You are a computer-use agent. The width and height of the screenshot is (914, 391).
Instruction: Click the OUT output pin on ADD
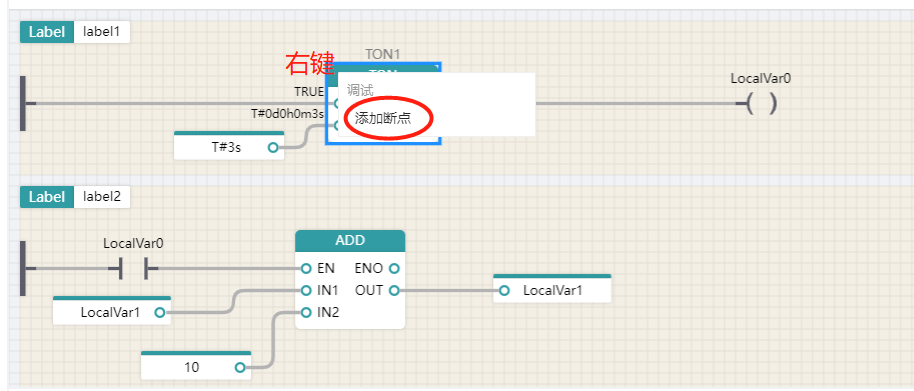point(394,290)
